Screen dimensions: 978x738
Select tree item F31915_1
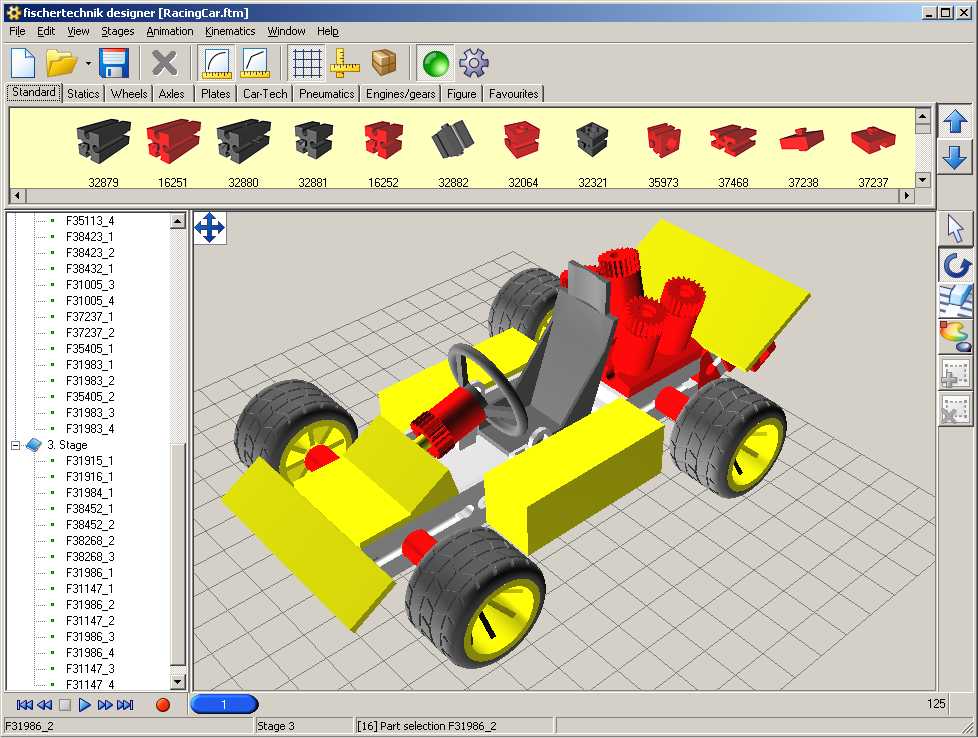[x=90, y=461]
